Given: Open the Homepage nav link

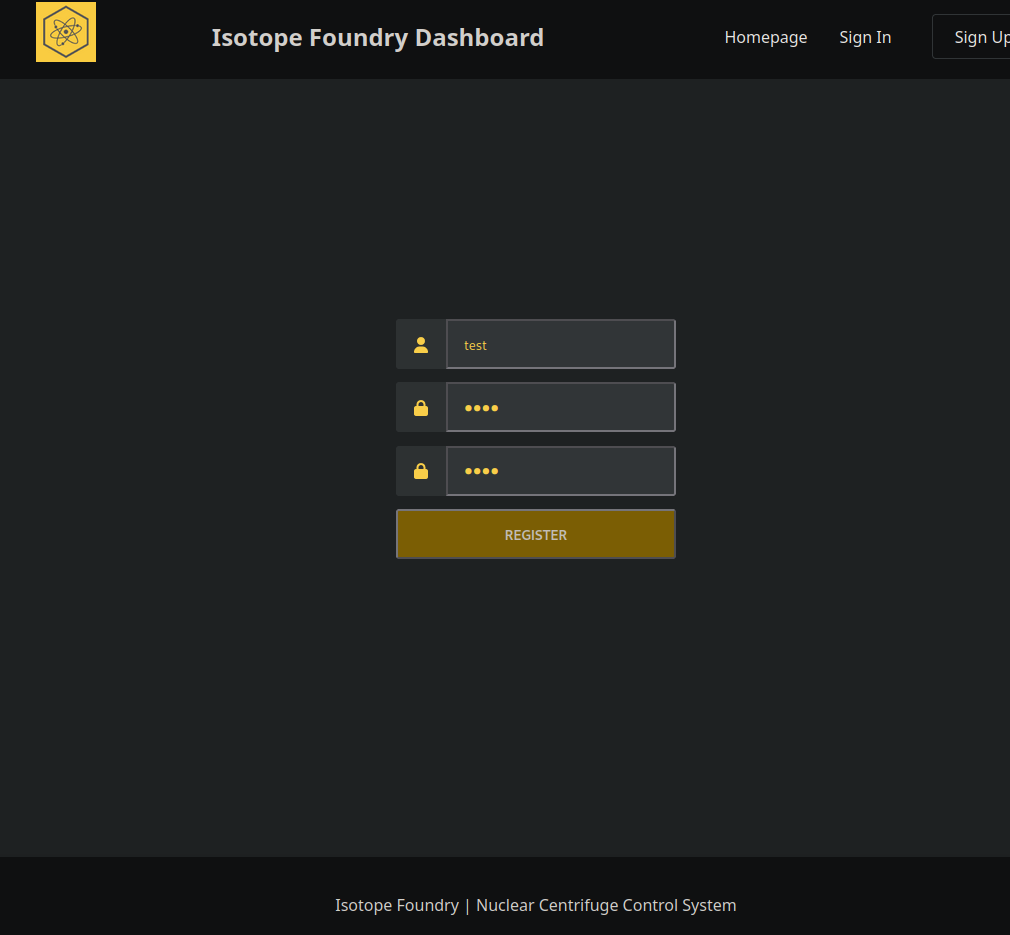Looking at the screenshot, I should (x=765, y=37).
